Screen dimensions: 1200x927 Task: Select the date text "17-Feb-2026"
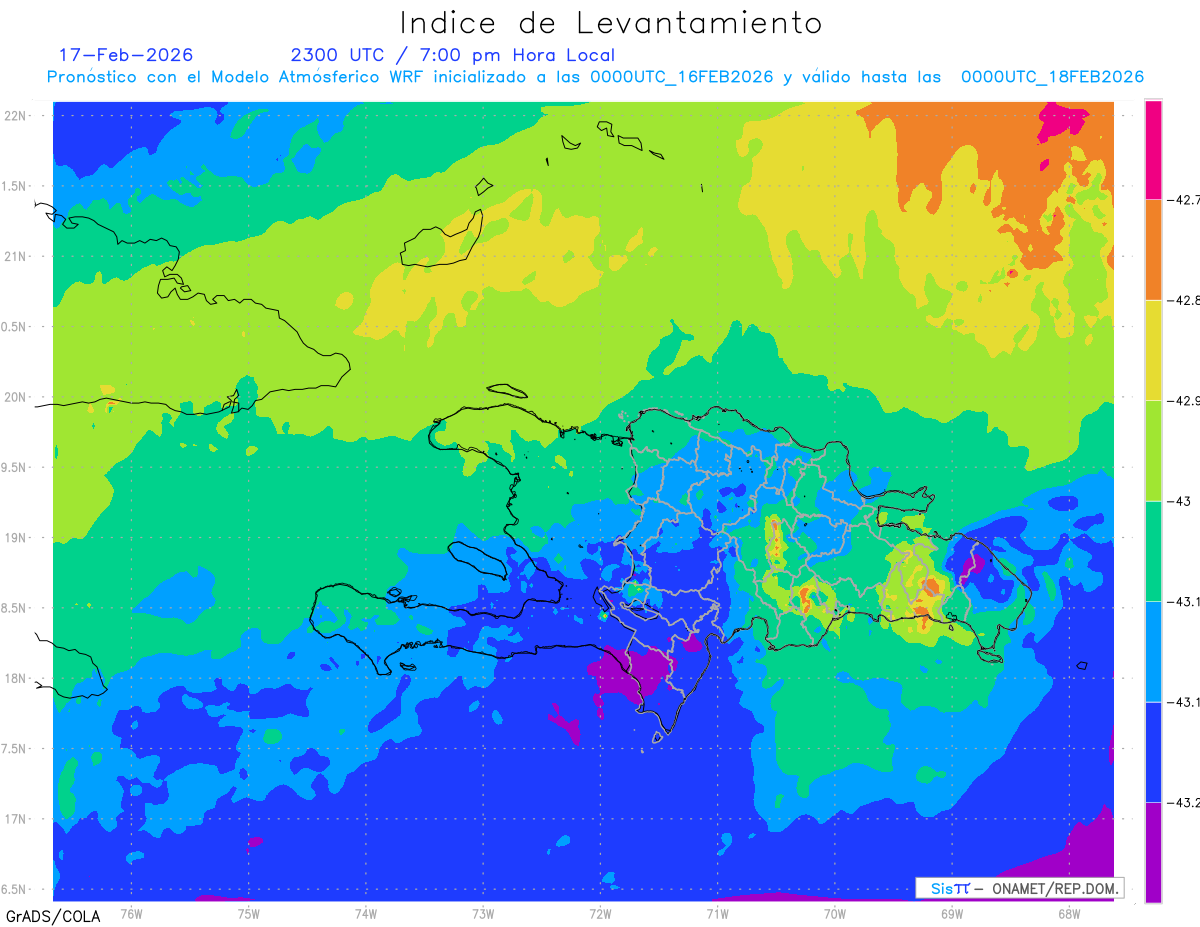tap(126, 55)
